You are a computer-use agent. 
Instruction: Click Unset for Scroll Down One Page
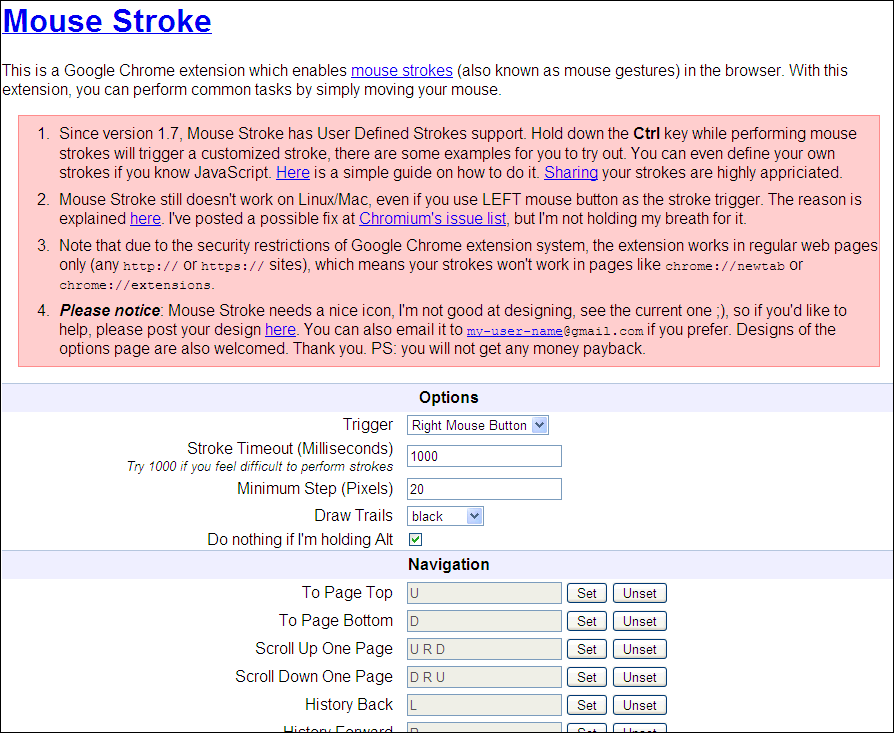(640, 677)
